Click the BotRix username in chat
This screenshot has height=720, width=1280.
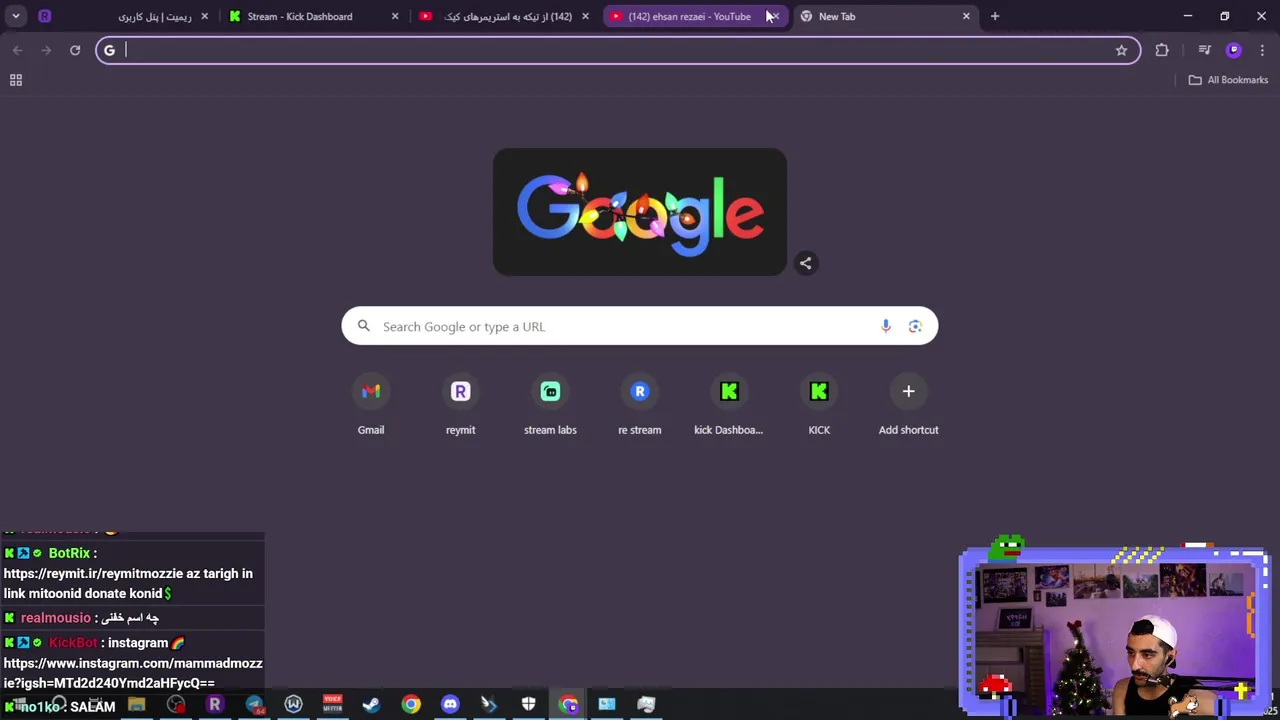(x=69, y=553)
